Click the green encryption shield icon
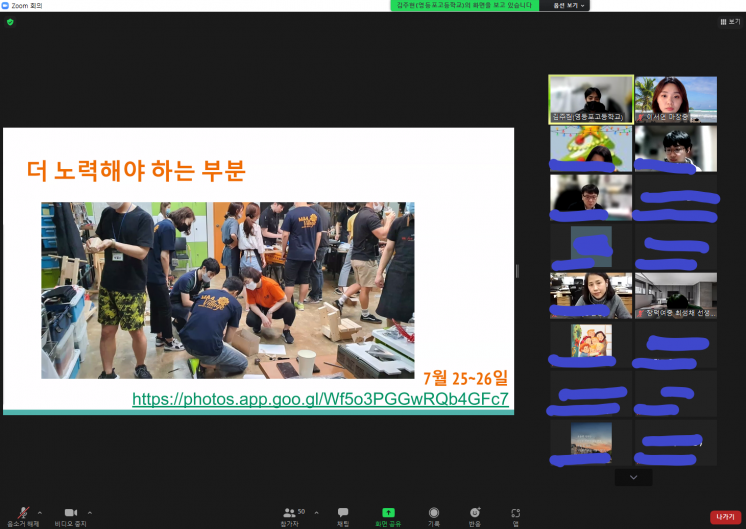The height and width of the screenshot is (529, 746). point(10,21)
